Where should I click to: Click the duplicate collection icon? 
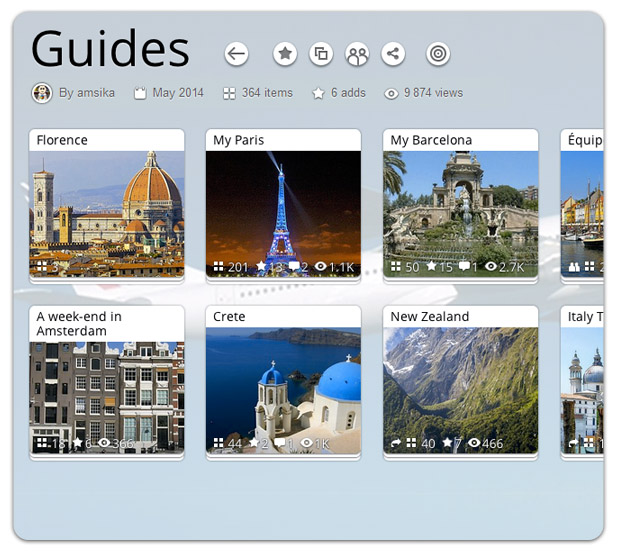321,54
